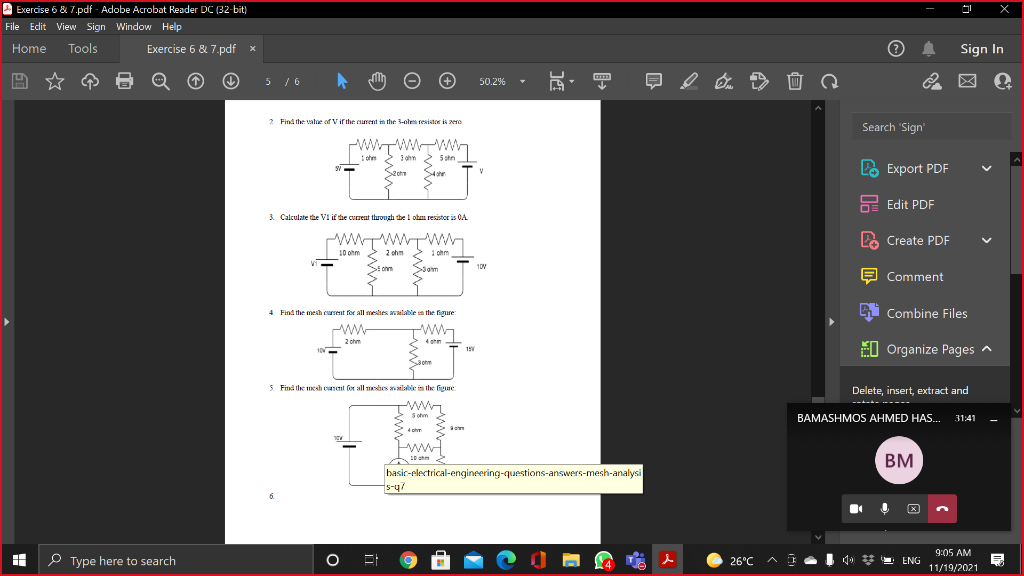Expand the Export PDF options
Screen dimensions: 1024x576
986,168
